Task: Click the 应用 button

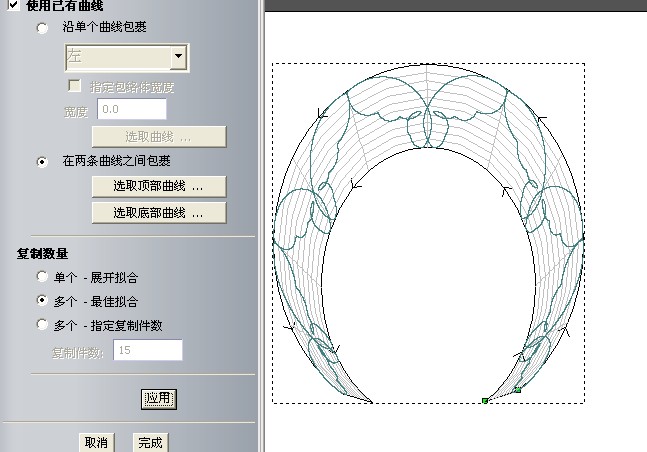Action: click(x=159, y=399)
